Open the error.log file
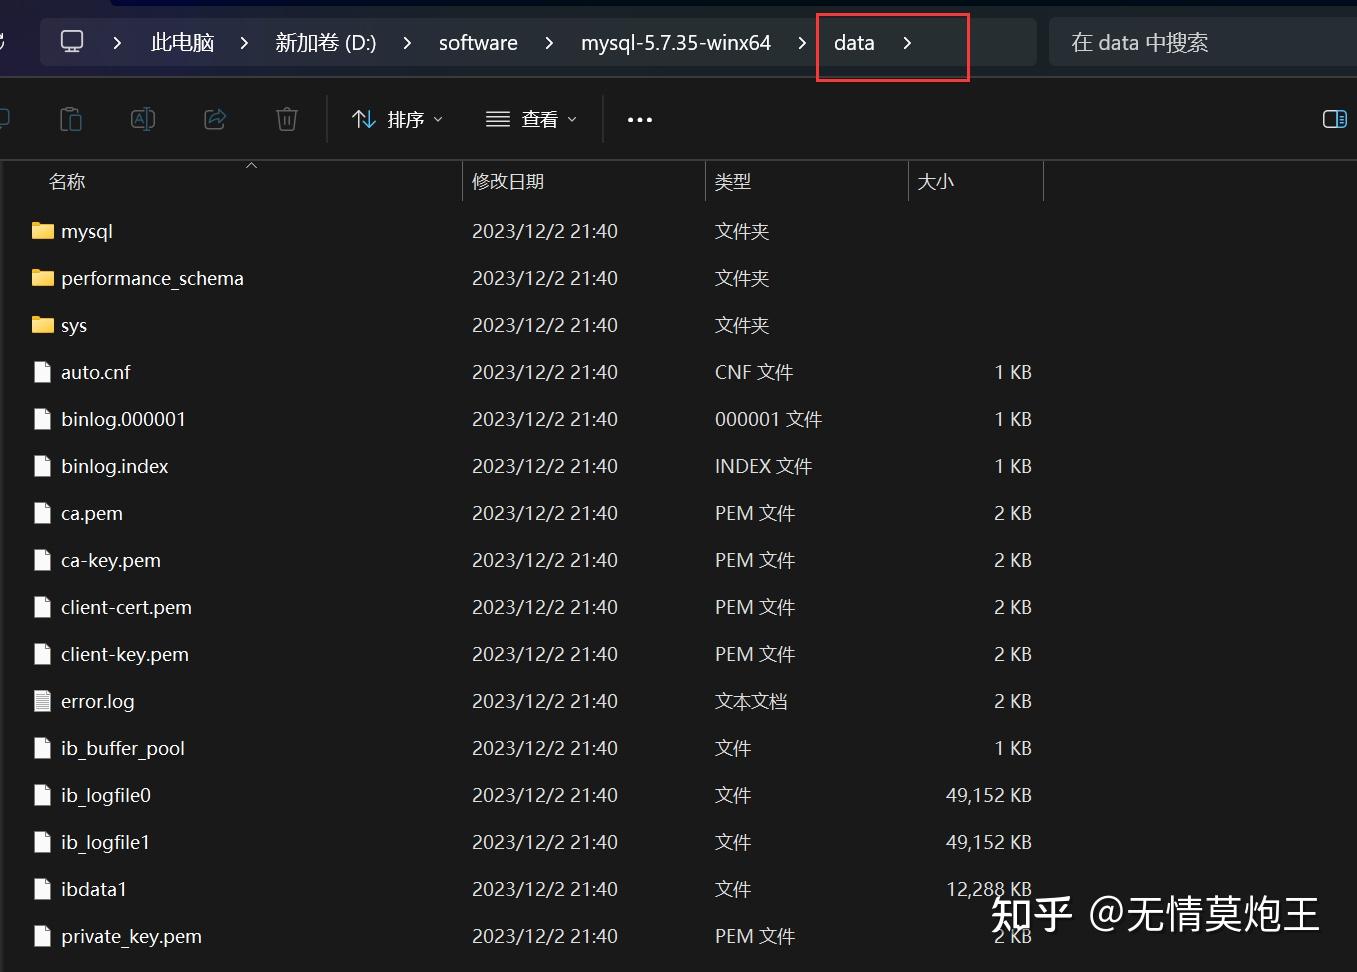Screen dimensions: 1357x972 coord(96,701)
